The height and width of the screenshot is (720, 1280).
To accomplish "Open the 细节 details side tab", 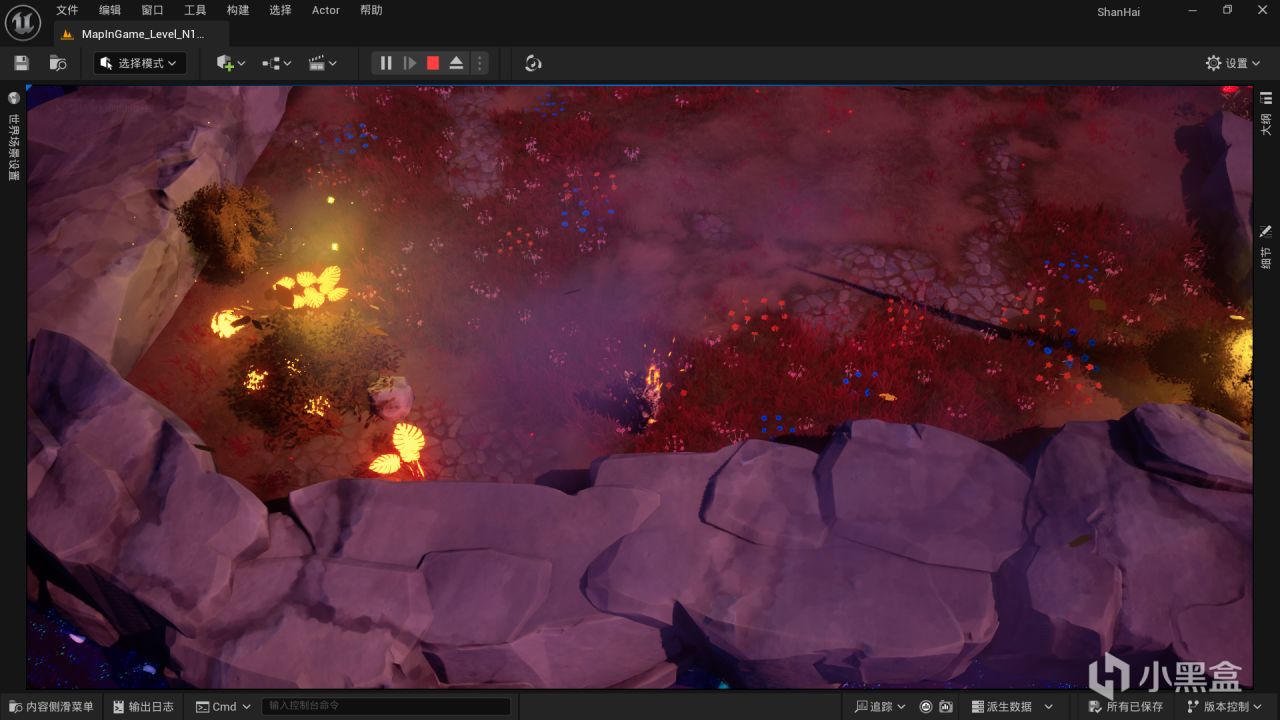I will click(x=1266, y=247).
